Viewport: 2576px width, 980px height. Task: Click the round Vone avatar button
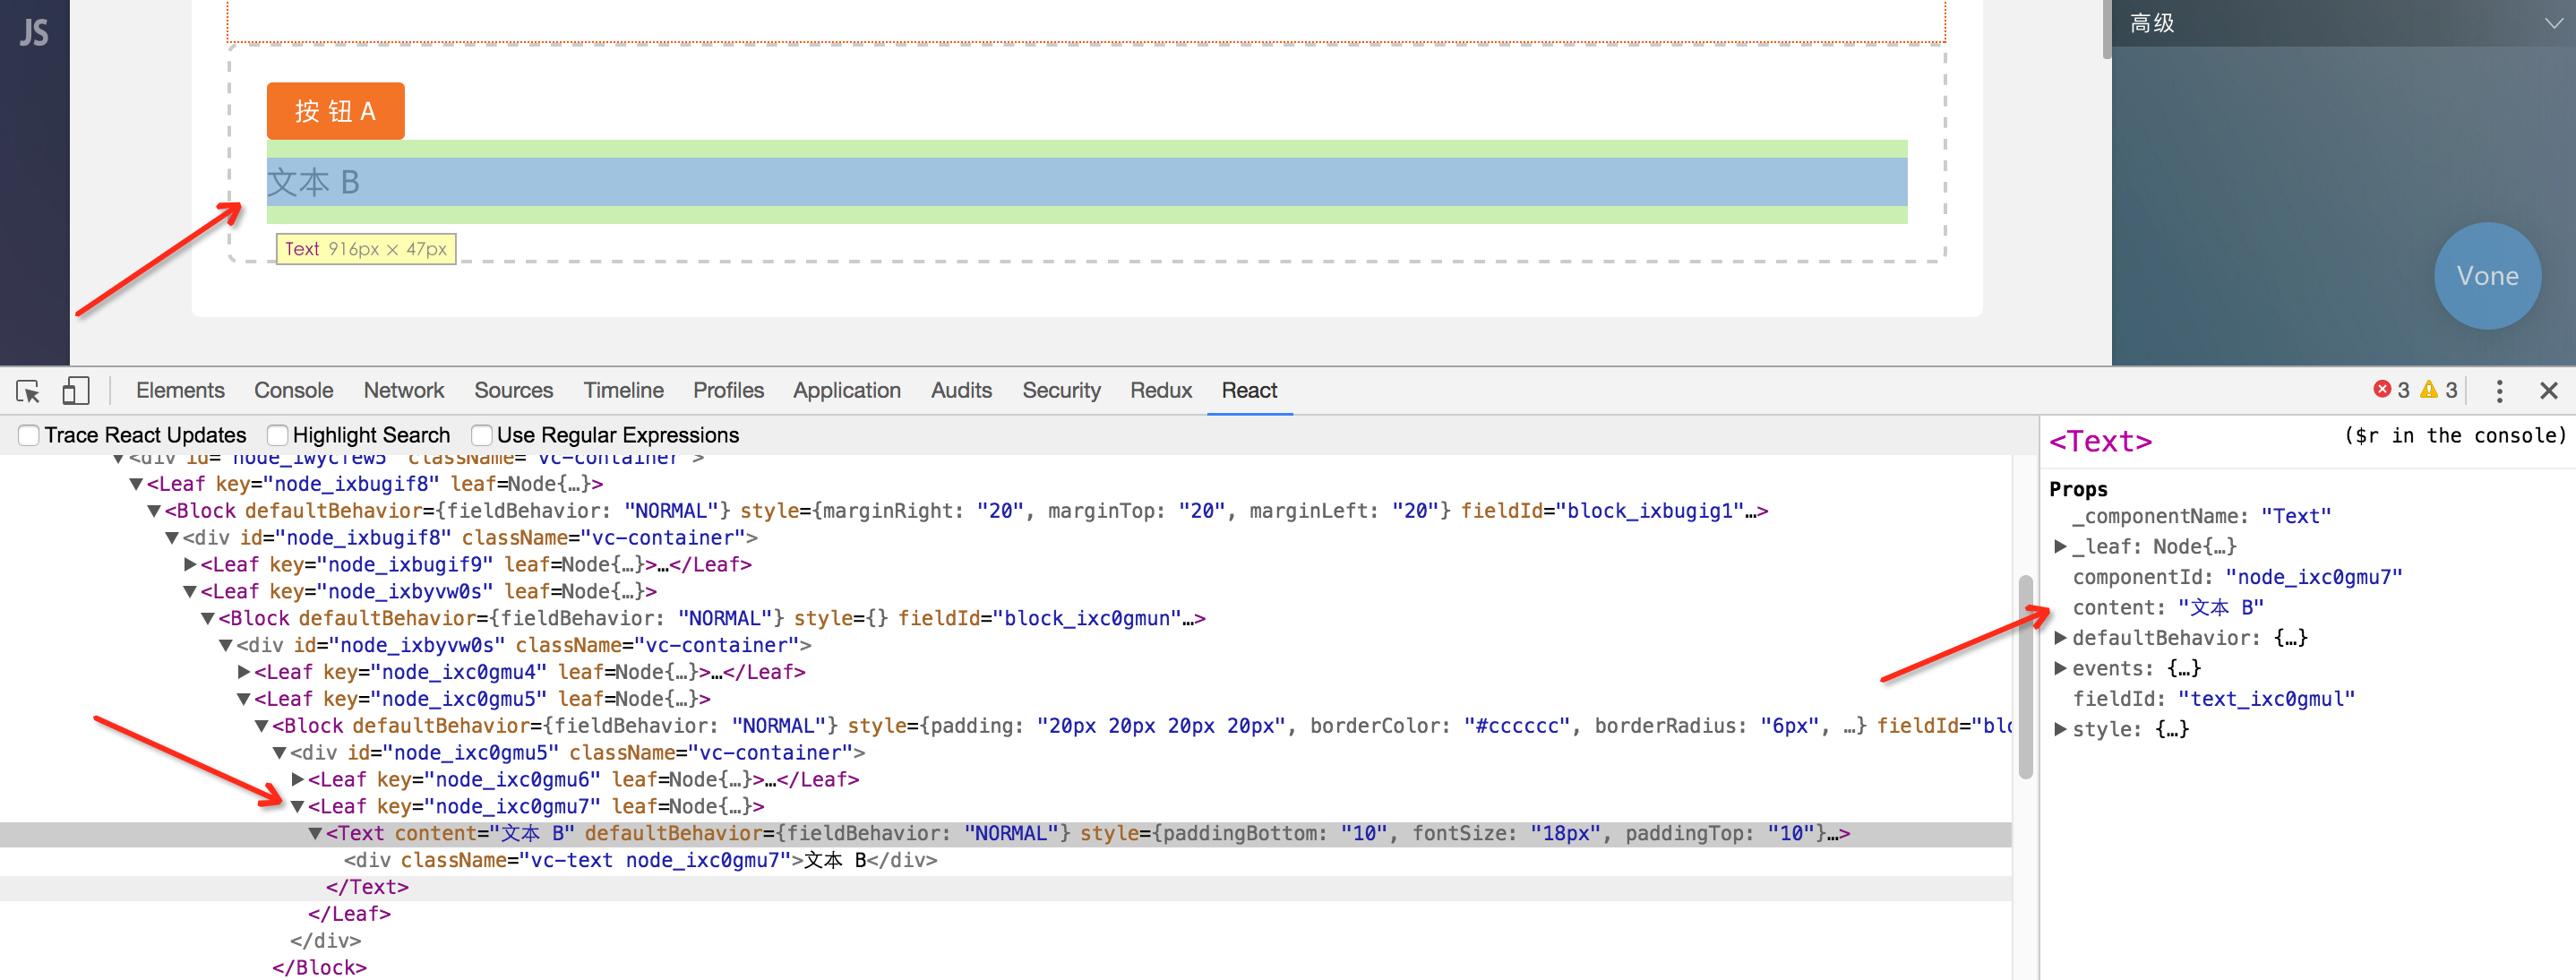(2486, 276)
